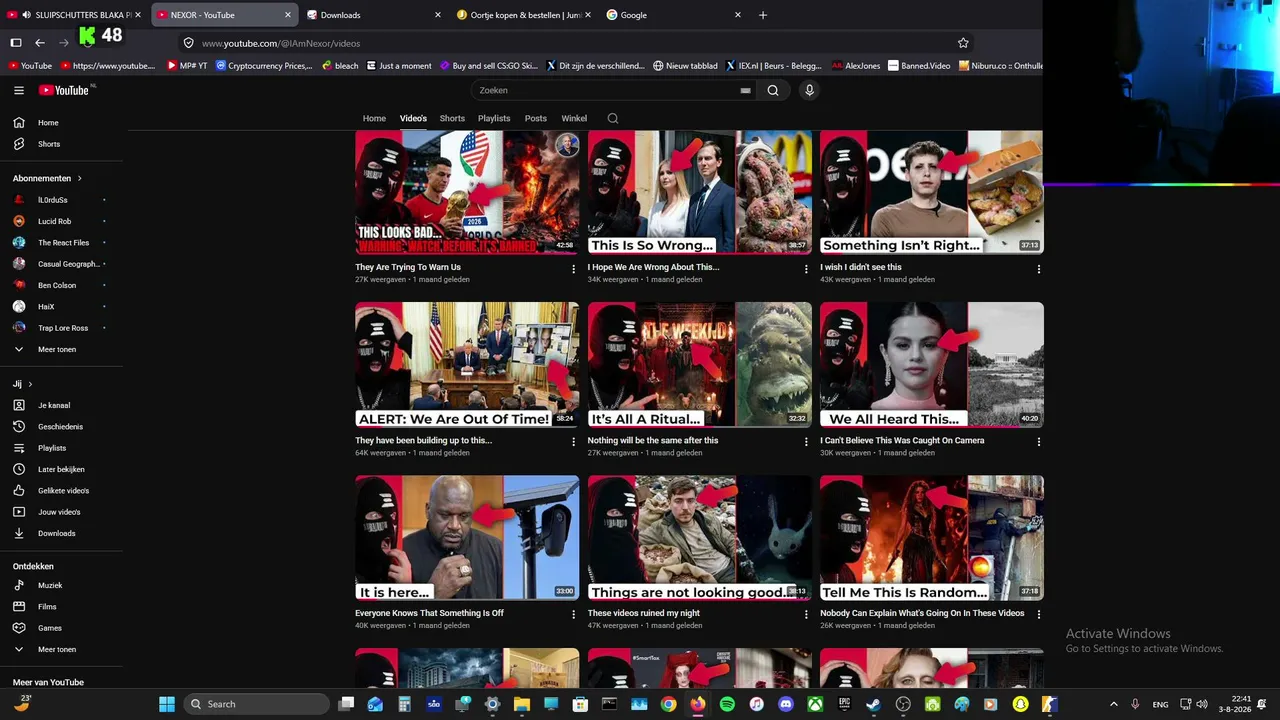Click the Windows Start button
This screenshot has height=720, width=1280.
[x=167, y=704]
